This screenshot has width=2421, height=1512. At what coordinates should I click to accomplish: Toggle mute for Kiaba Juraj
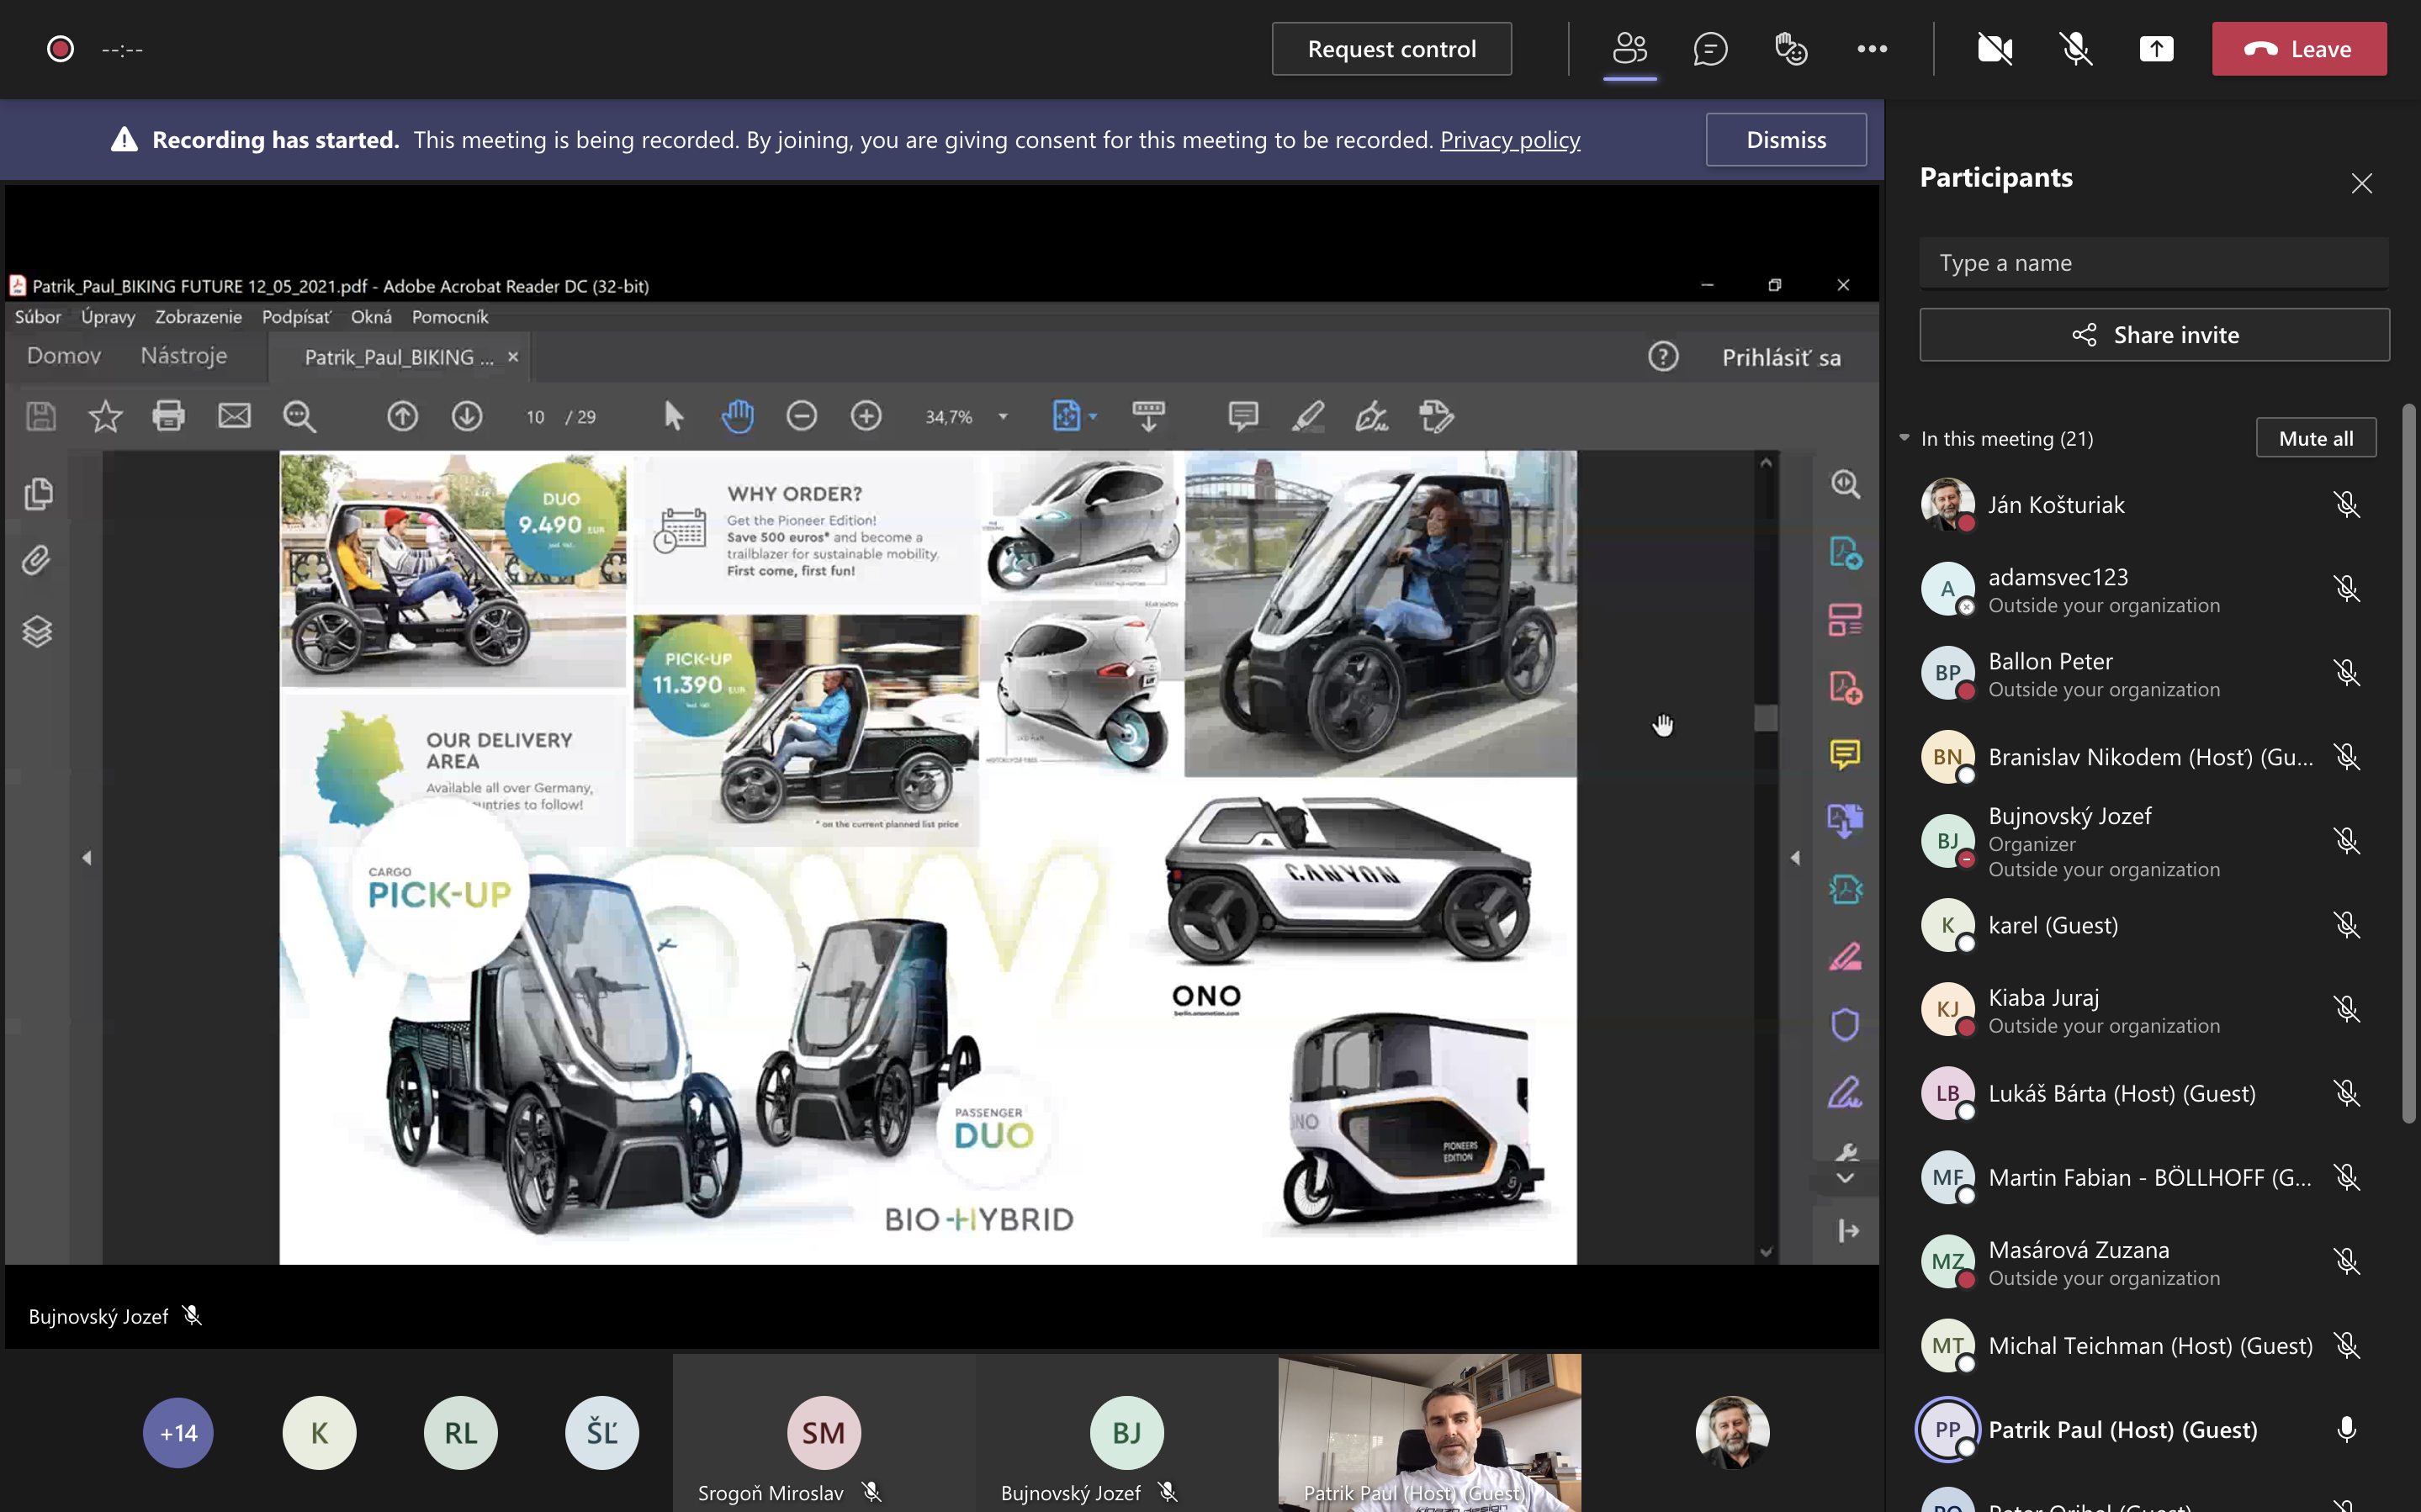(x=2346, y=1009)
